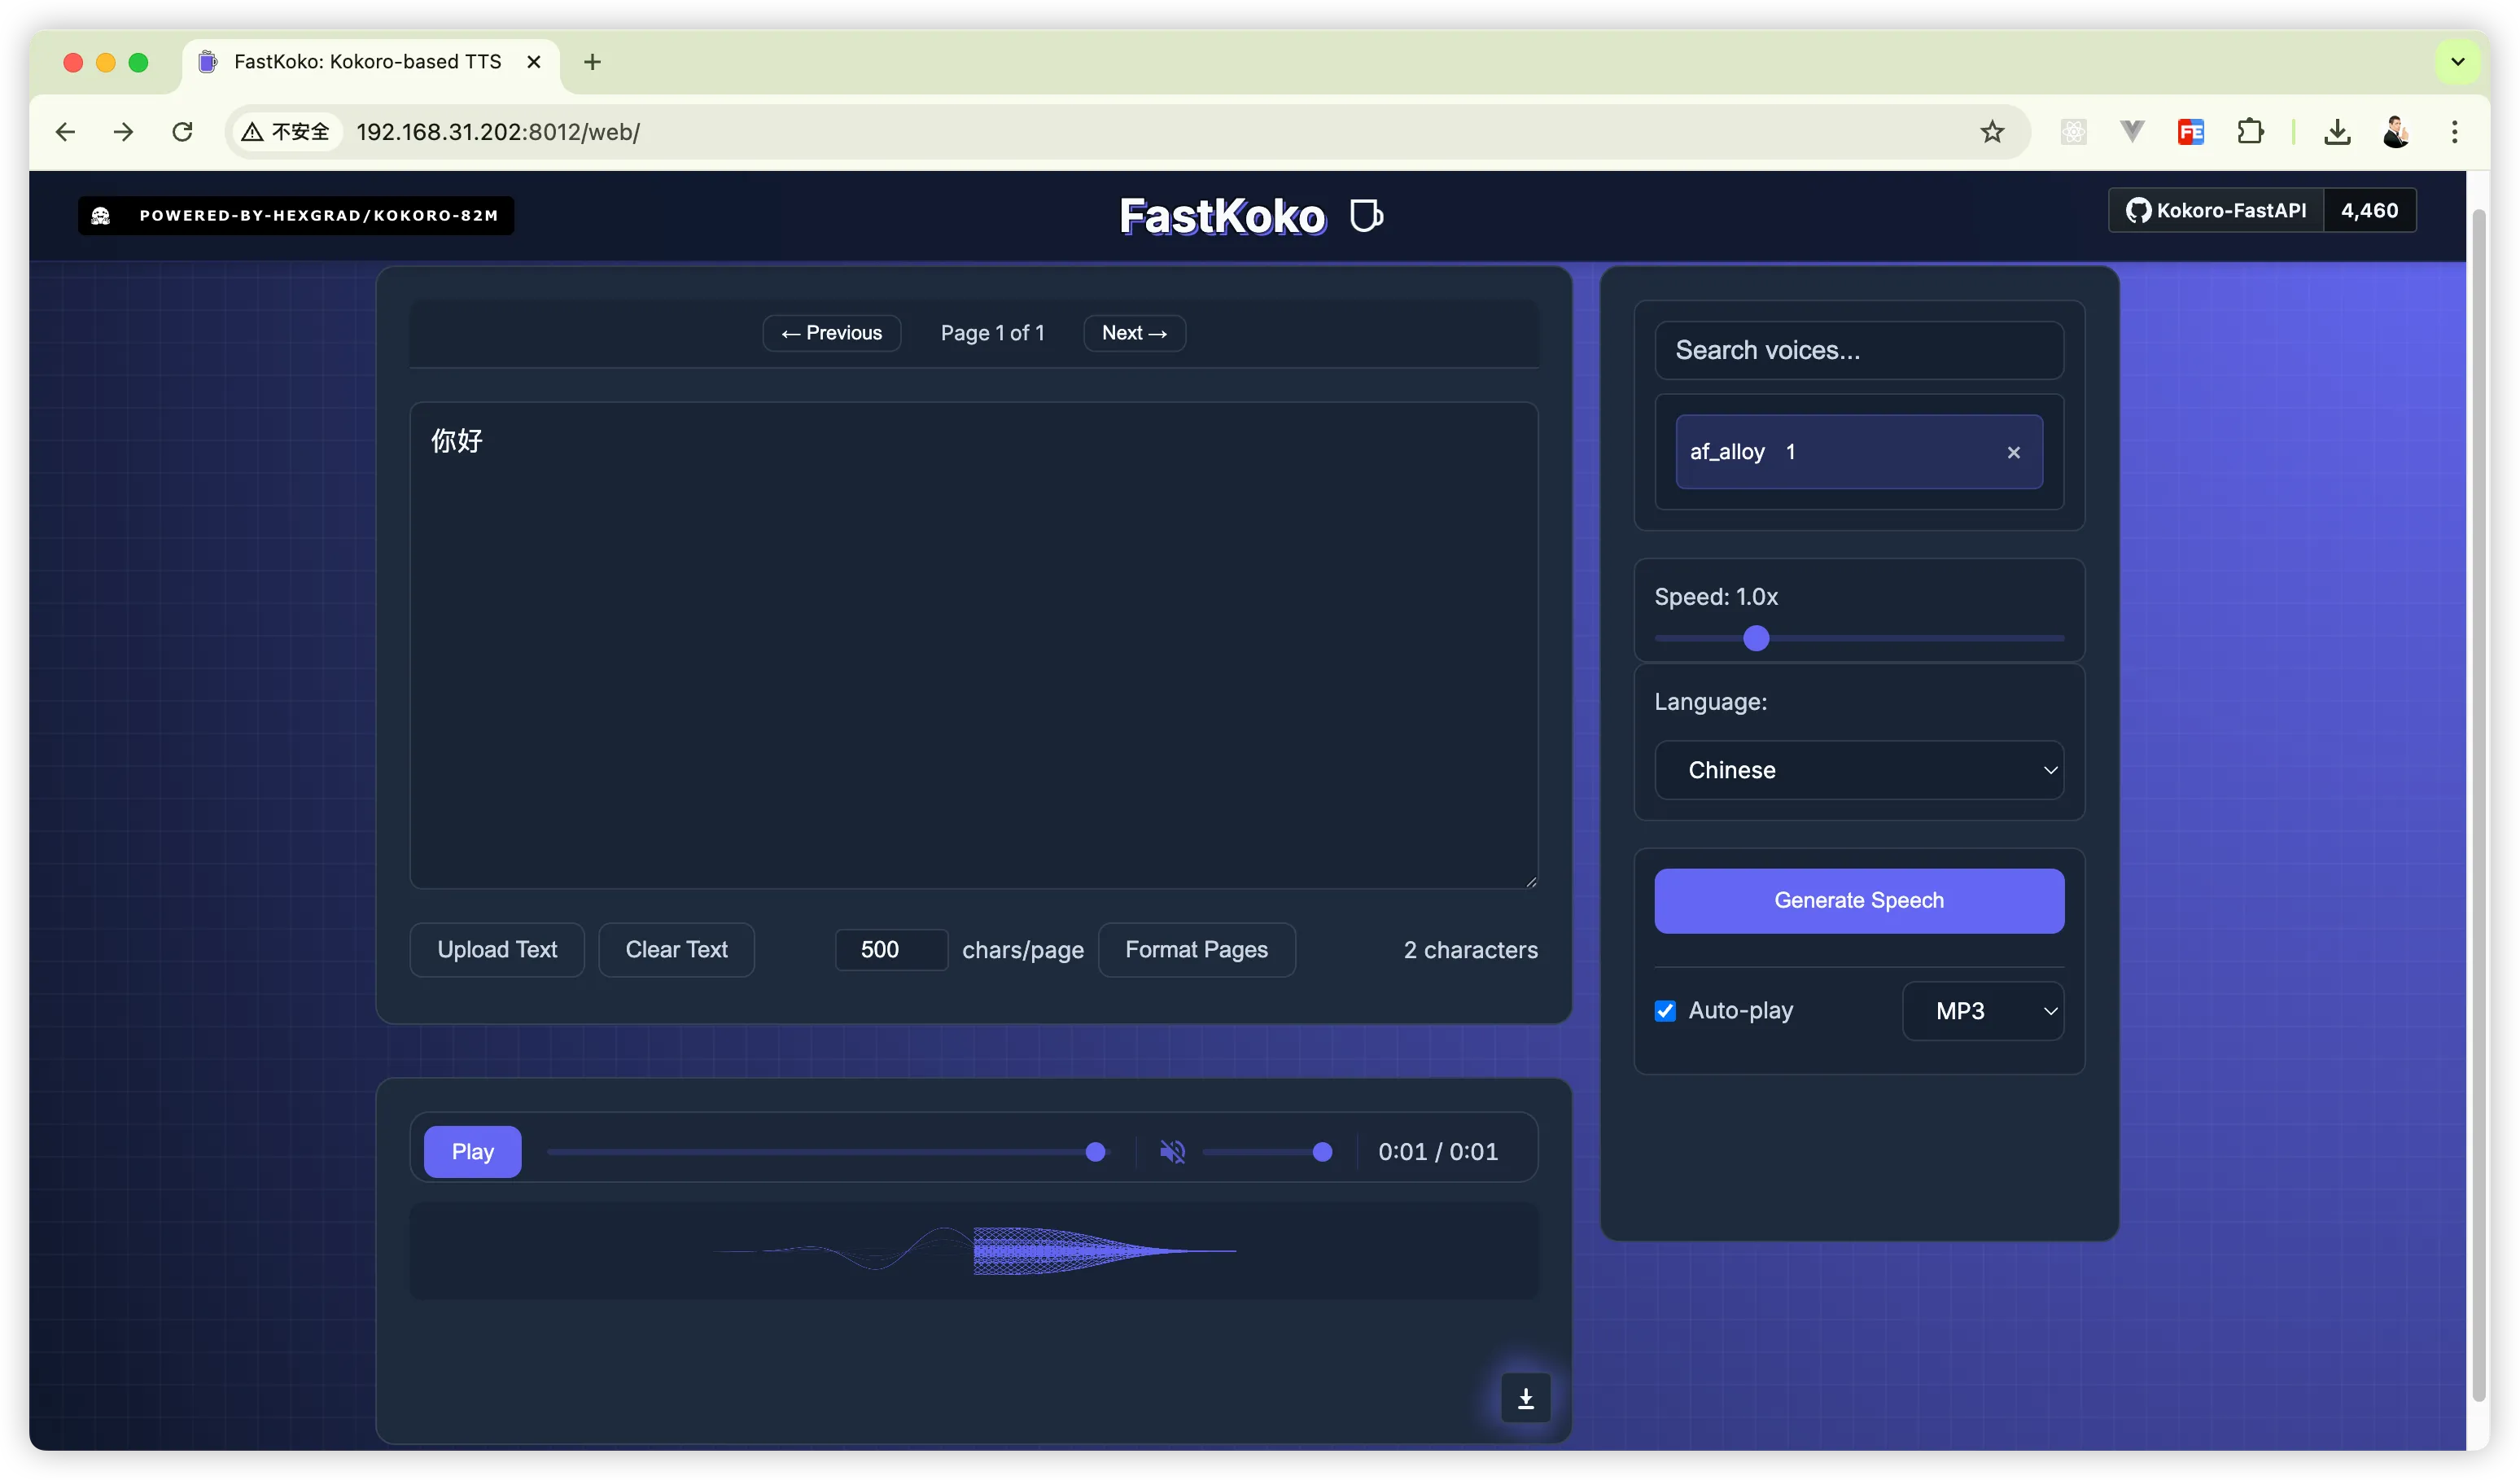The image size is (2520, 1480).
Task: Open a new browser tab
Action: 592,62
